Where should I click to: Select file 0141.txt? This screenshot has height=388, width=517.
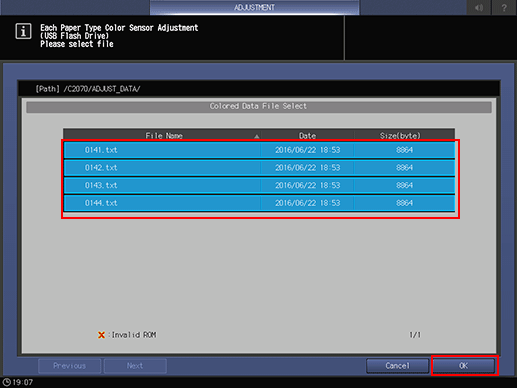tap(259, 150)
